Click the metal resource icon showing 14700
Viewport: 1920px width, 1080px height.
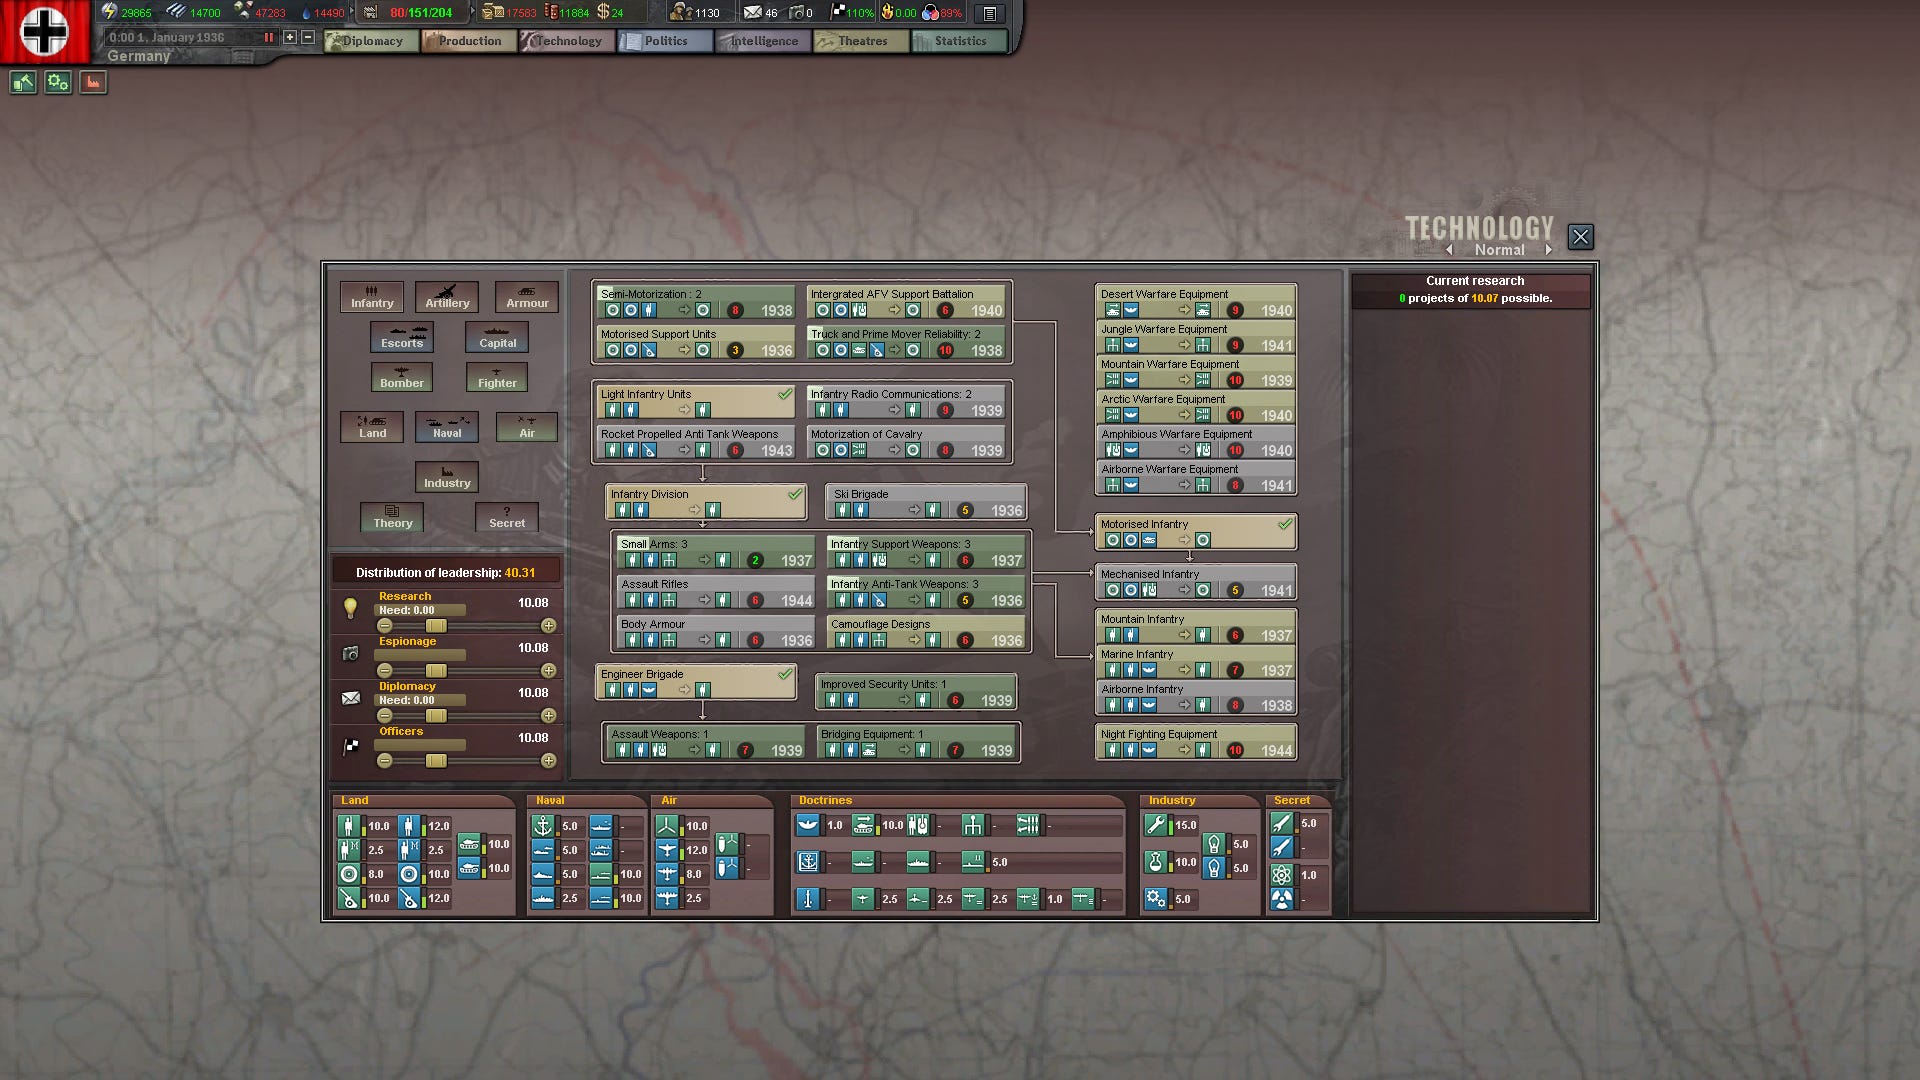[x=176, y=12]
